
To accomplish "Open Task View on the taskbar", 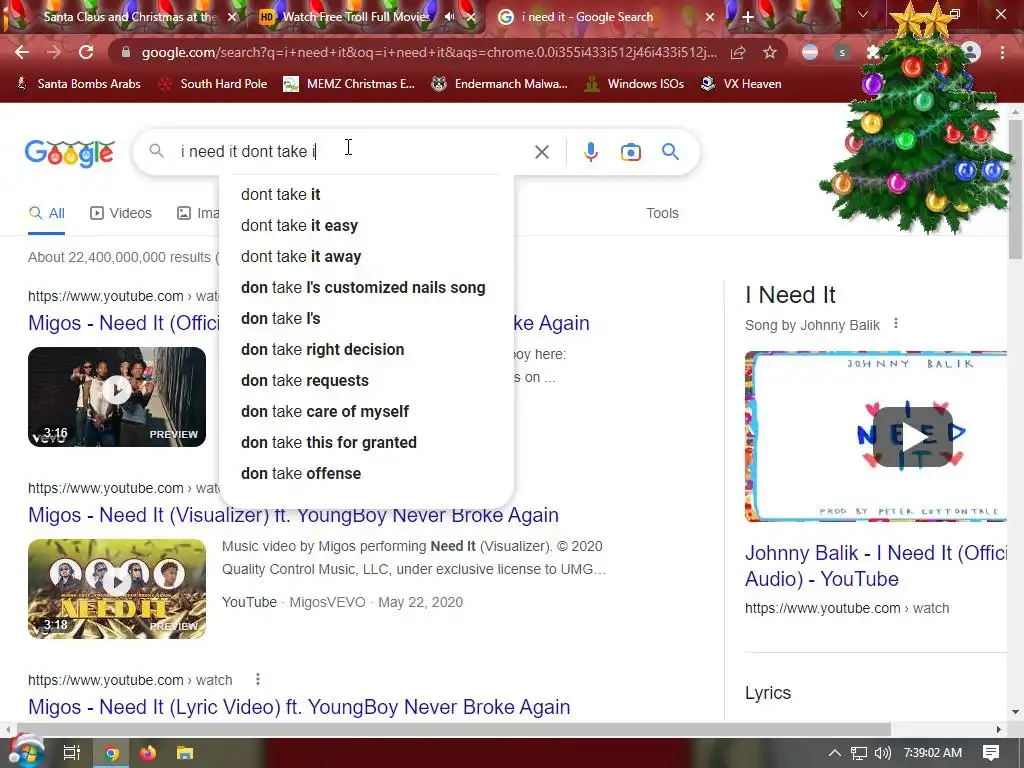I will [x=71, y=753].
